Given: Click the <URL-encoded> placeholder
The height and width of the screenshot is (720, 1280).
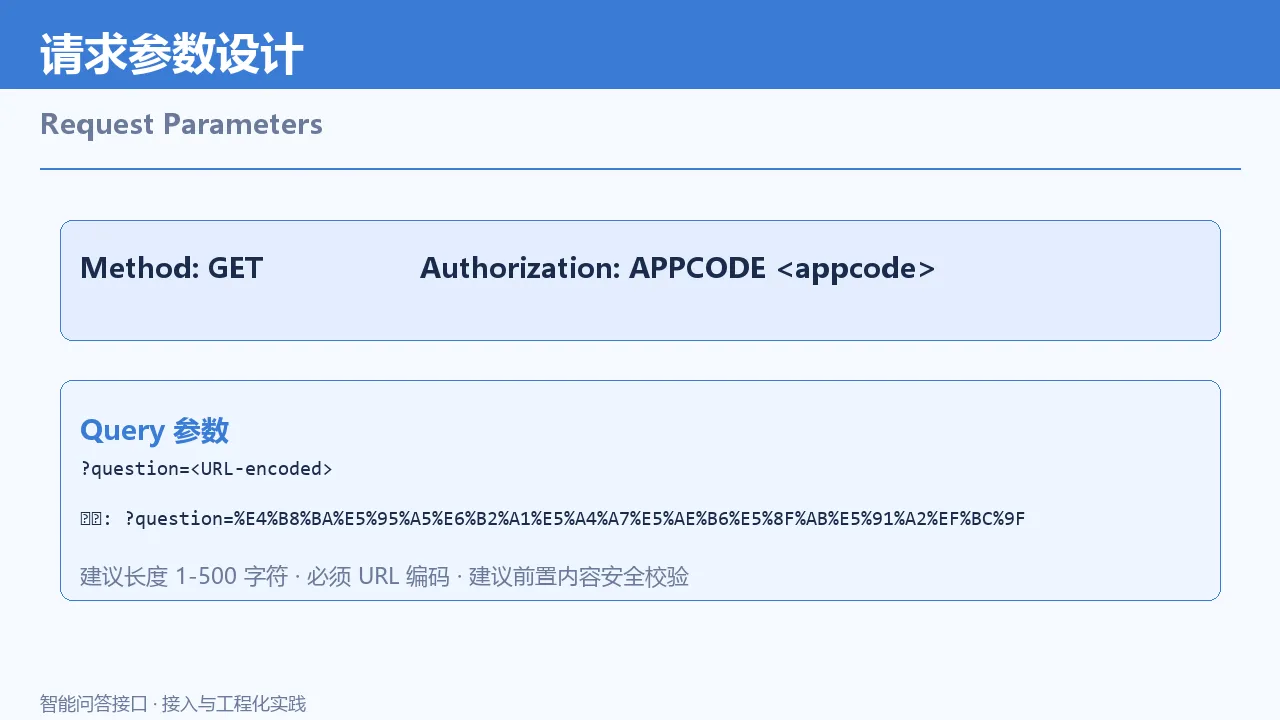Looking at the screenshot, I should coord(261,468).
